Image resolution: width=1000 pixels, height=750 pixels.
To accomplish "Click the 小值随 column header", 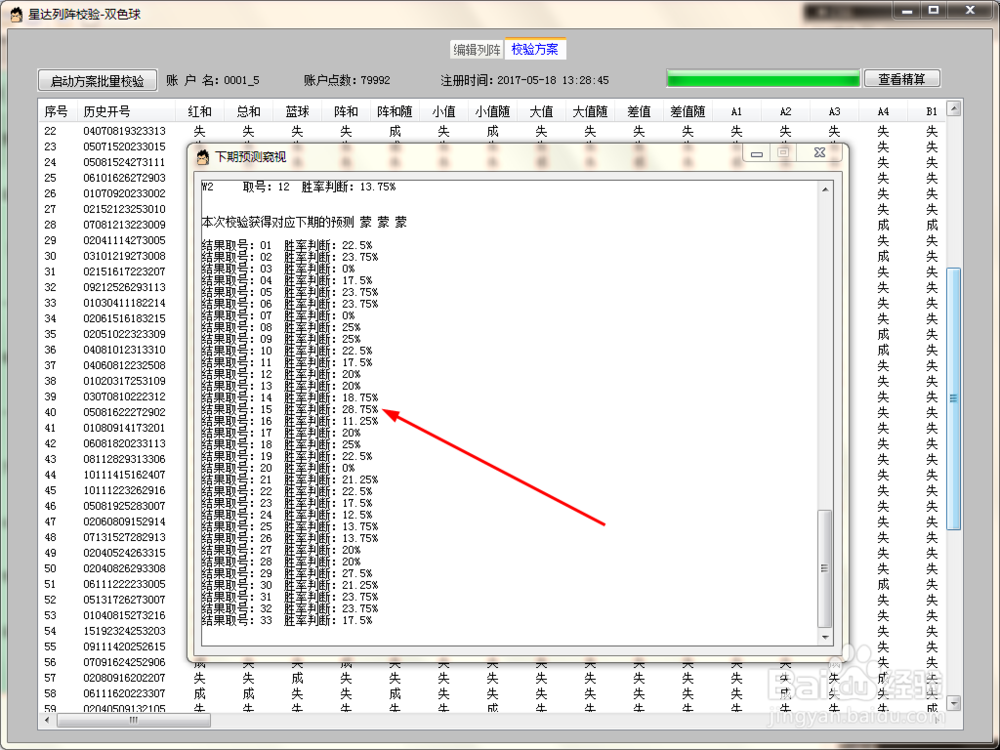I will [492, 112].
